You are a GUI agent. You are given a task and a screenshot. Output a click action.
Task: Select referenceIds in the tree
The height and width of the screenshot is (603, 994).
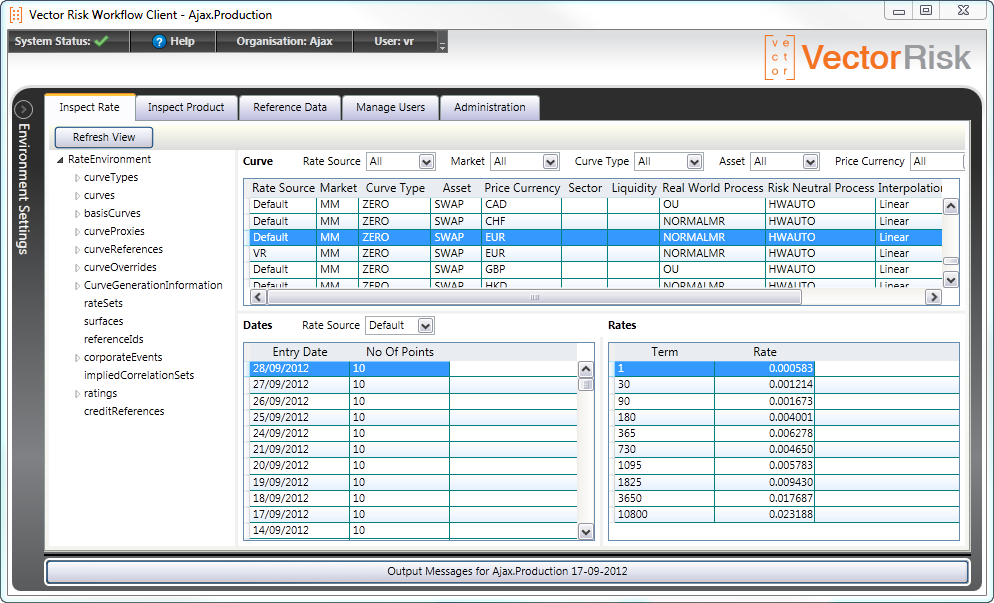pyautogui.click(x=113, y=339)
